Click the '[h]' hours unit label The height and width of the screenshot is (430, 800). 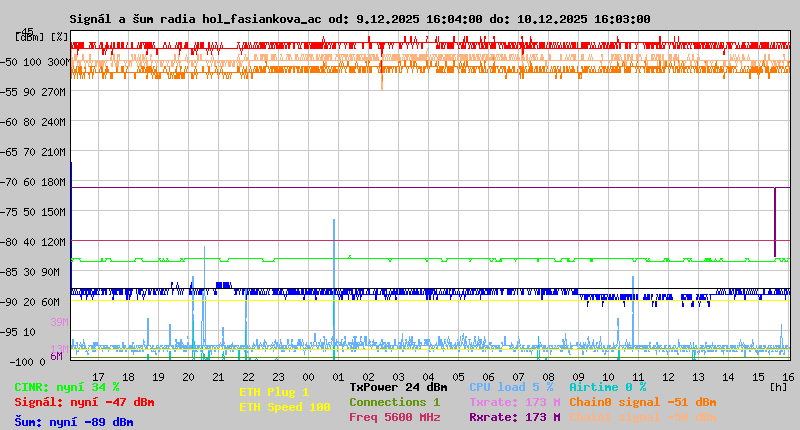[778, 387]
